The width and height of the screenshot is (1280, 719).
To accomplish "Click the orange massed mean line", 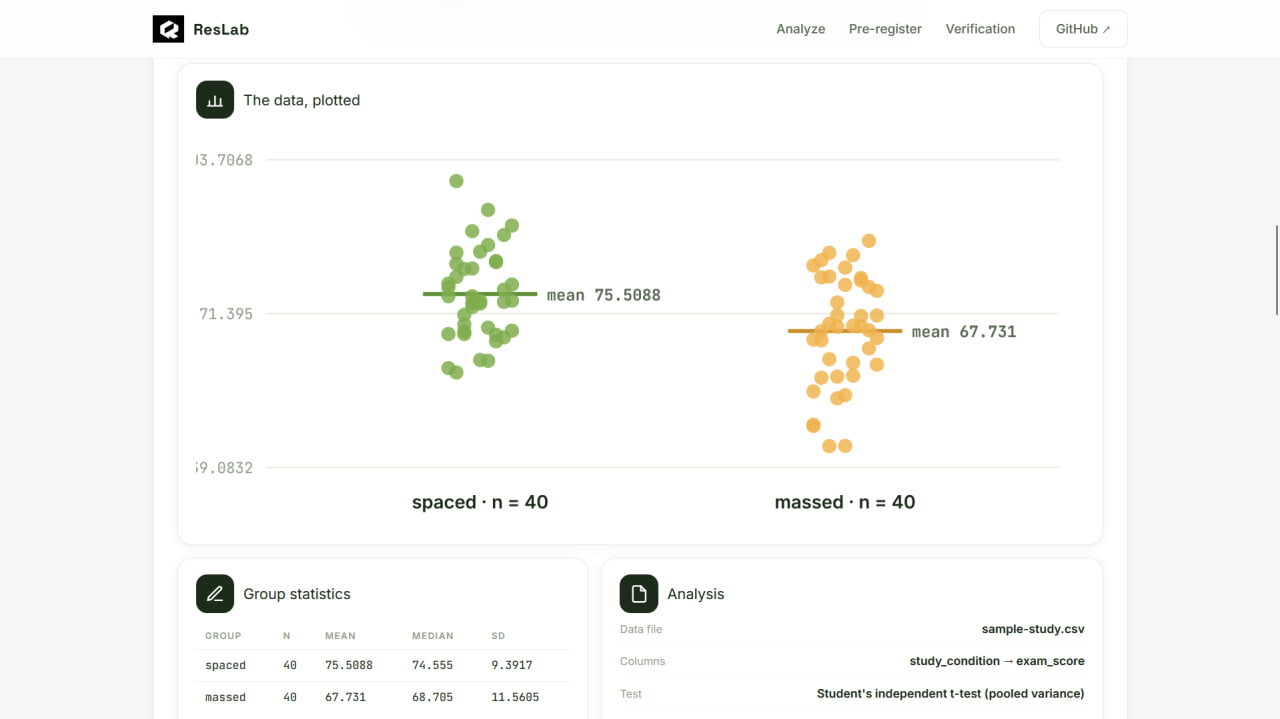I will point(845,331).
